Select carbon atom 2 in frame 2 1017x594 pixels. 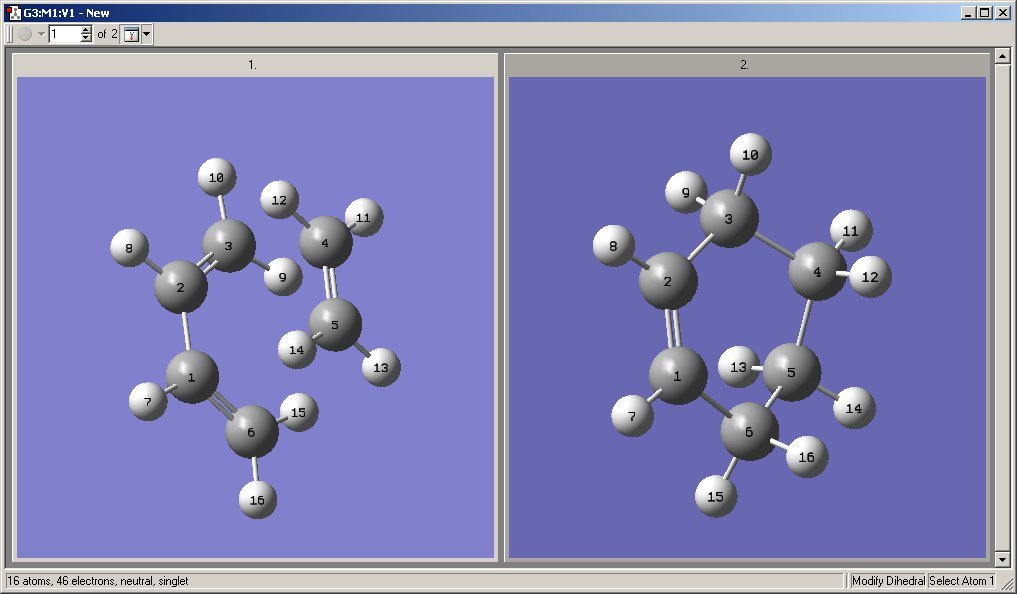pos(668,281)
